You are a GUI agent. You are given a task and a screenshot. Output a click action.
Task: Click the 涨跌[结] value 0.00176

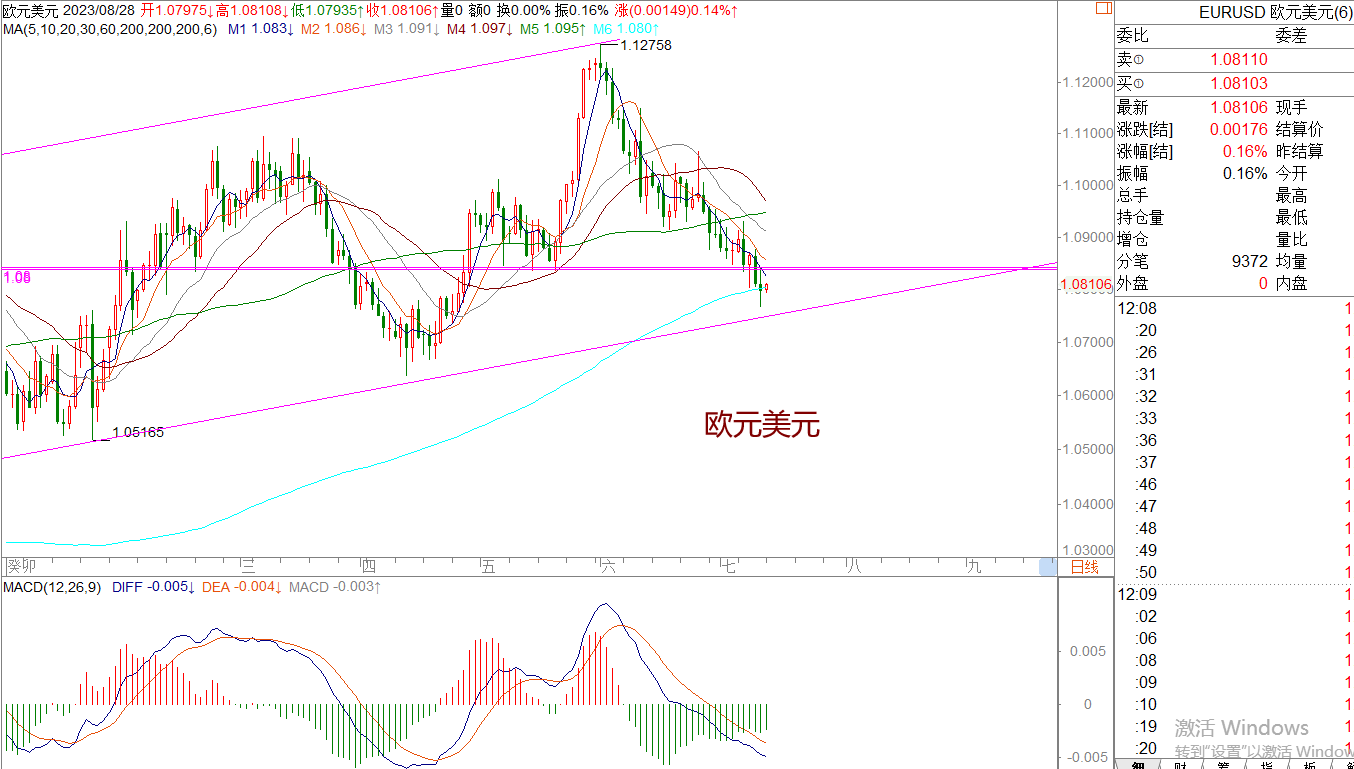1239,129
